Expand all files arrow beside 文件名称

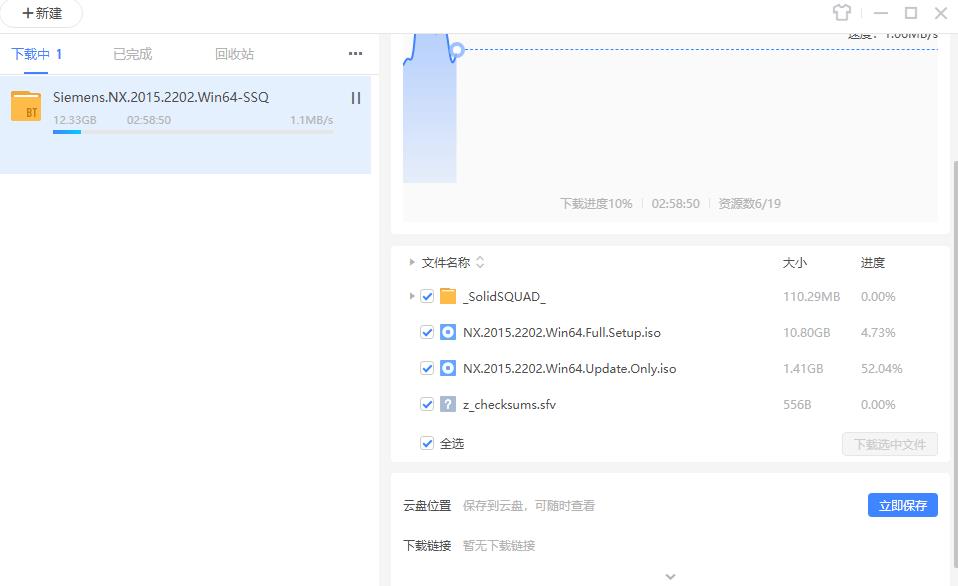tap(412, 262)
